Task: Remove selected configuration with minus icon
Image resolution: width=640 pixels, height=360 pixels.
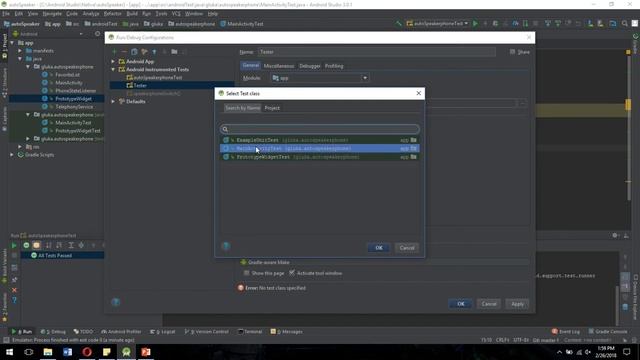Action: (x=124, y=52)
